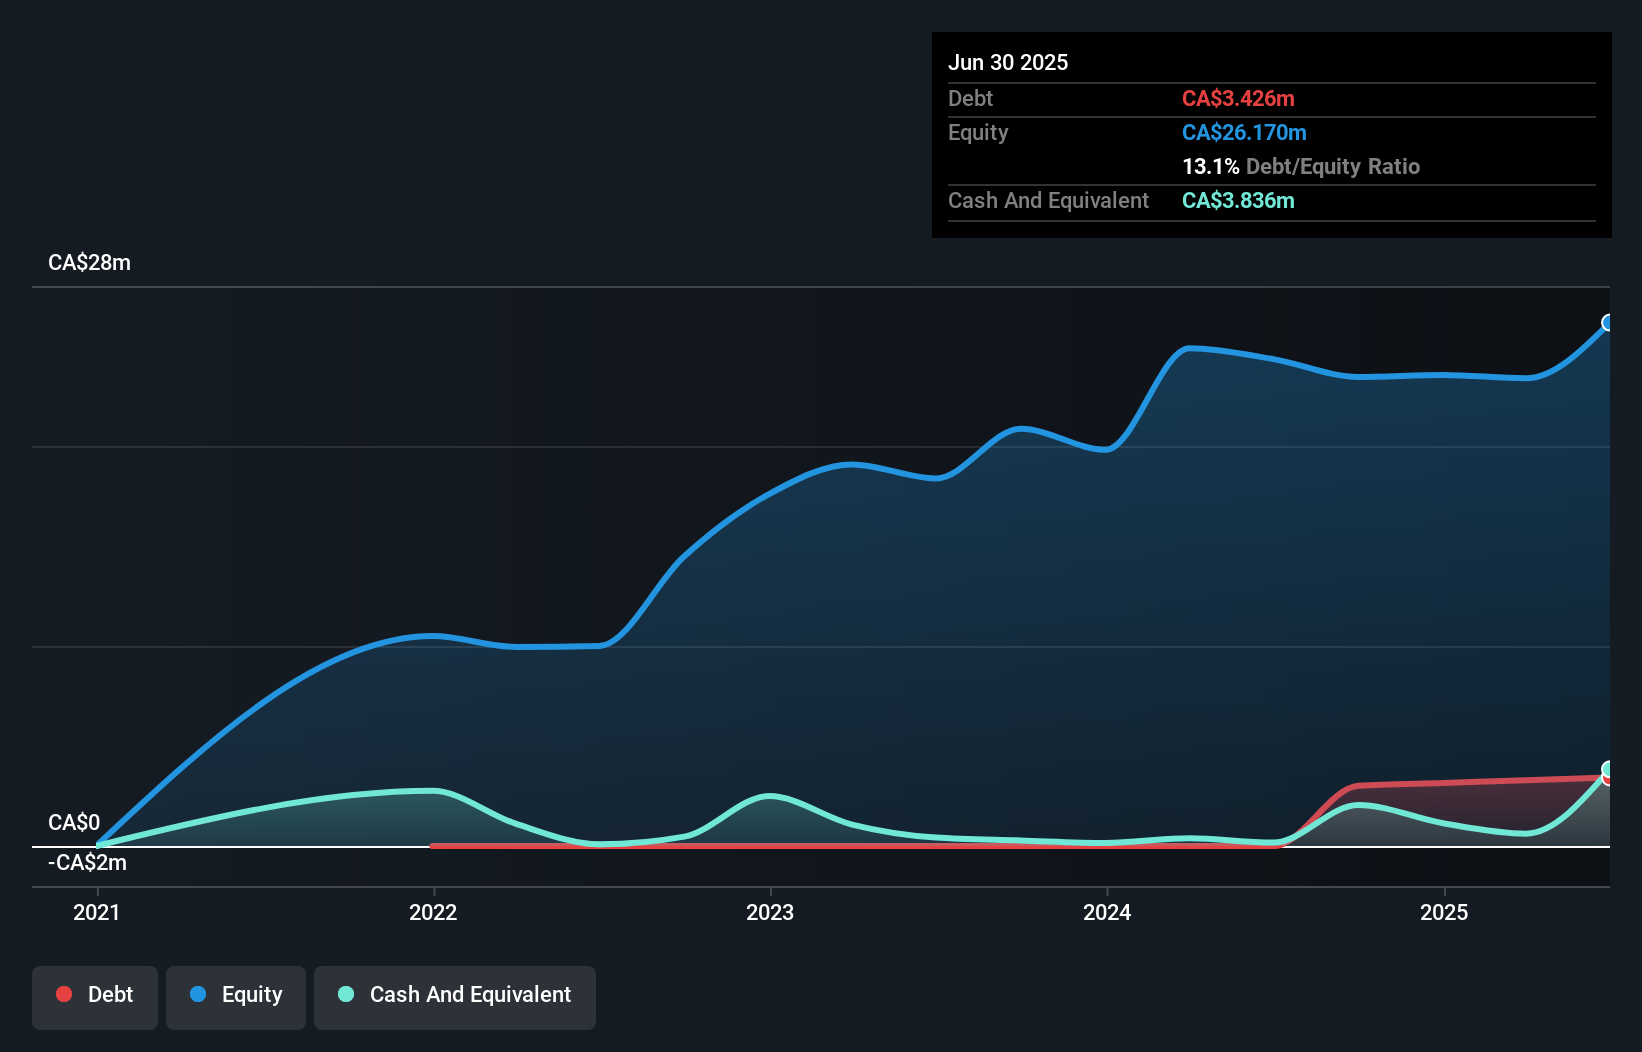Click the CA$3.426m debt value in tooltip

[1238, 98]
